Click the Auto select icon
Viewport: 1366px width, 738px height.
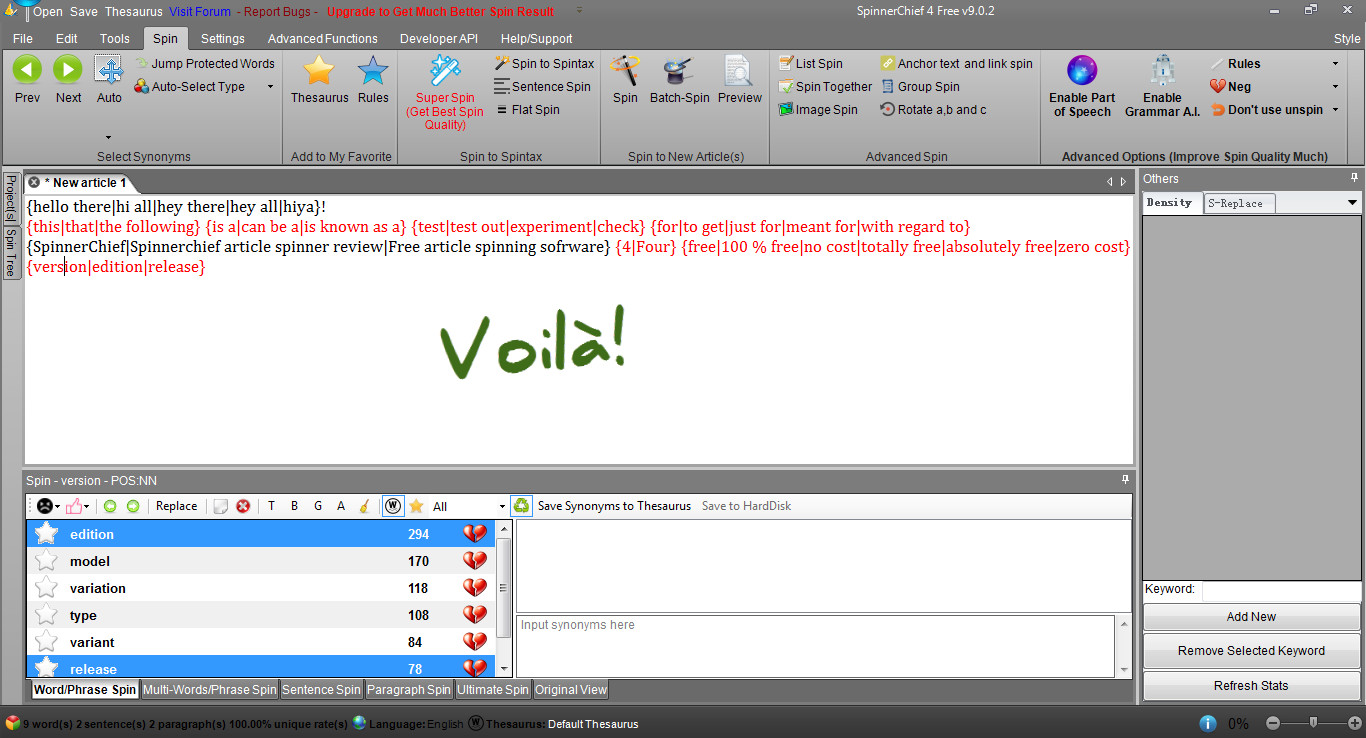pyautogui.click(x=109, y=69)
